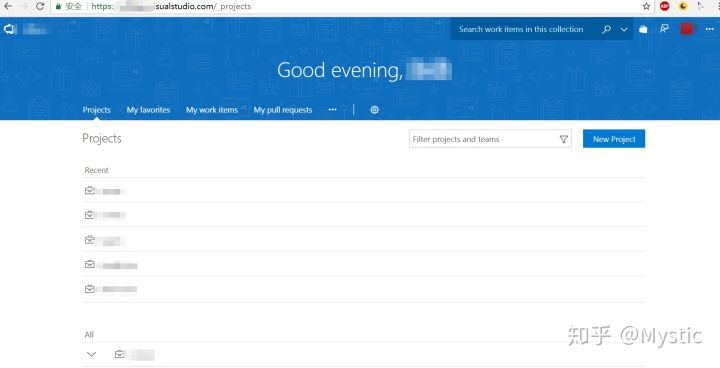This screenshot has height=368, width=720.
Task: Open the settings gear icon
Action: coord(375,110)
